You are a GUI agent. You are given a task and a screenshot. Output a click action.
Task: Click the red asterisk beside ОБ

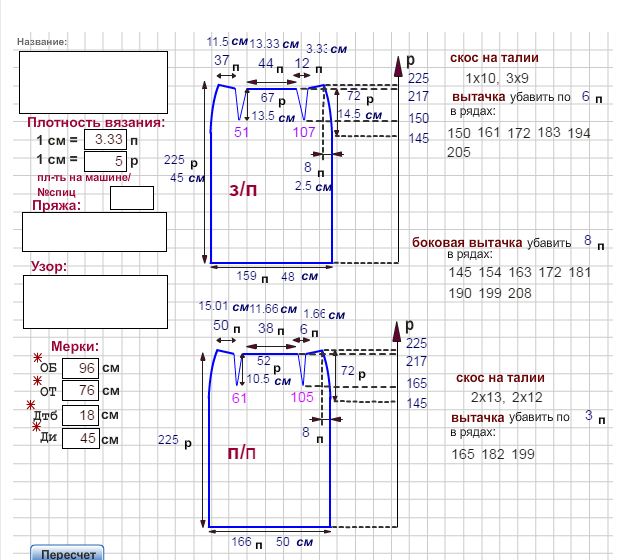coord(39,359)
